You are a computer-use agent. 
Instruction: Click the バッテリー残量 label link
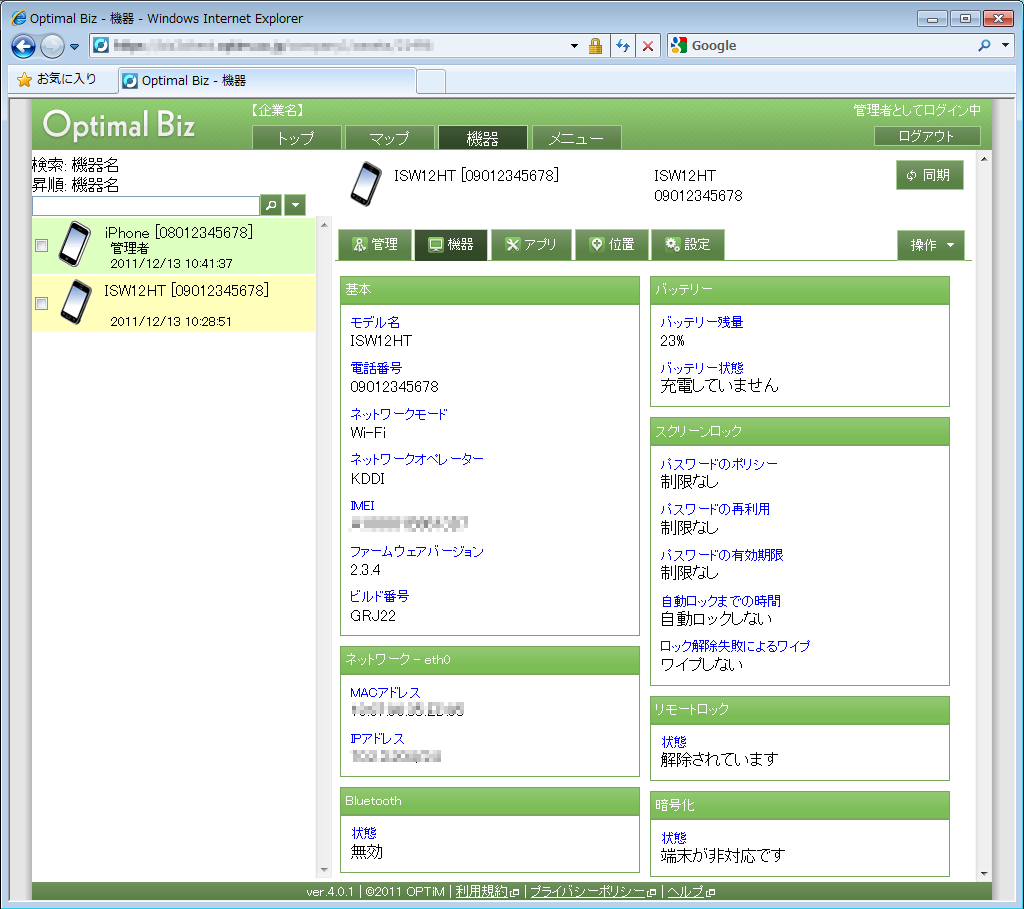pyautogui.click(x=702, y=322)
